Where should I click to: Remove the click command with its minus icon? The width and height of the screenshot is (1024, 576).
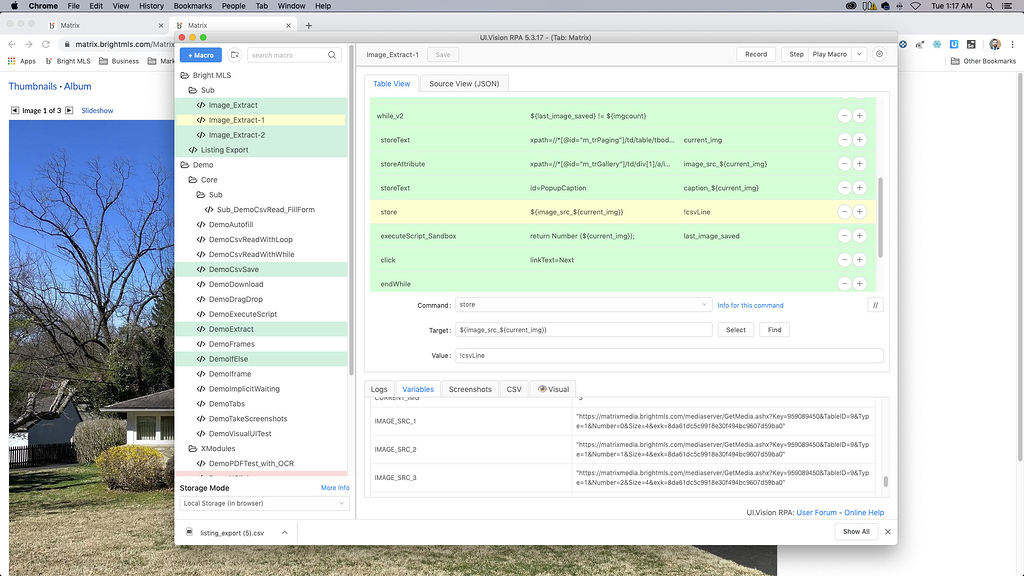844,259
